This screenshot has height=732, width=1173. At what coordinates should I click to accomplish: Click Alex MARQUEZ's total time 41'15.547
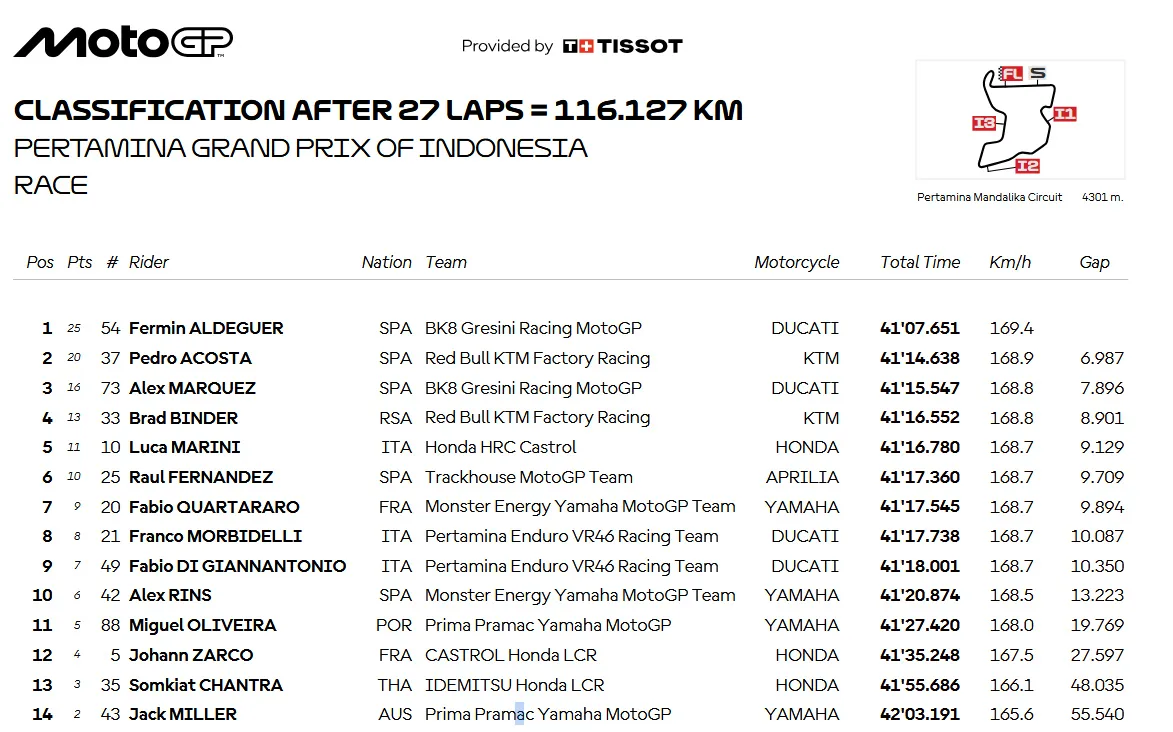pos(920,388)
